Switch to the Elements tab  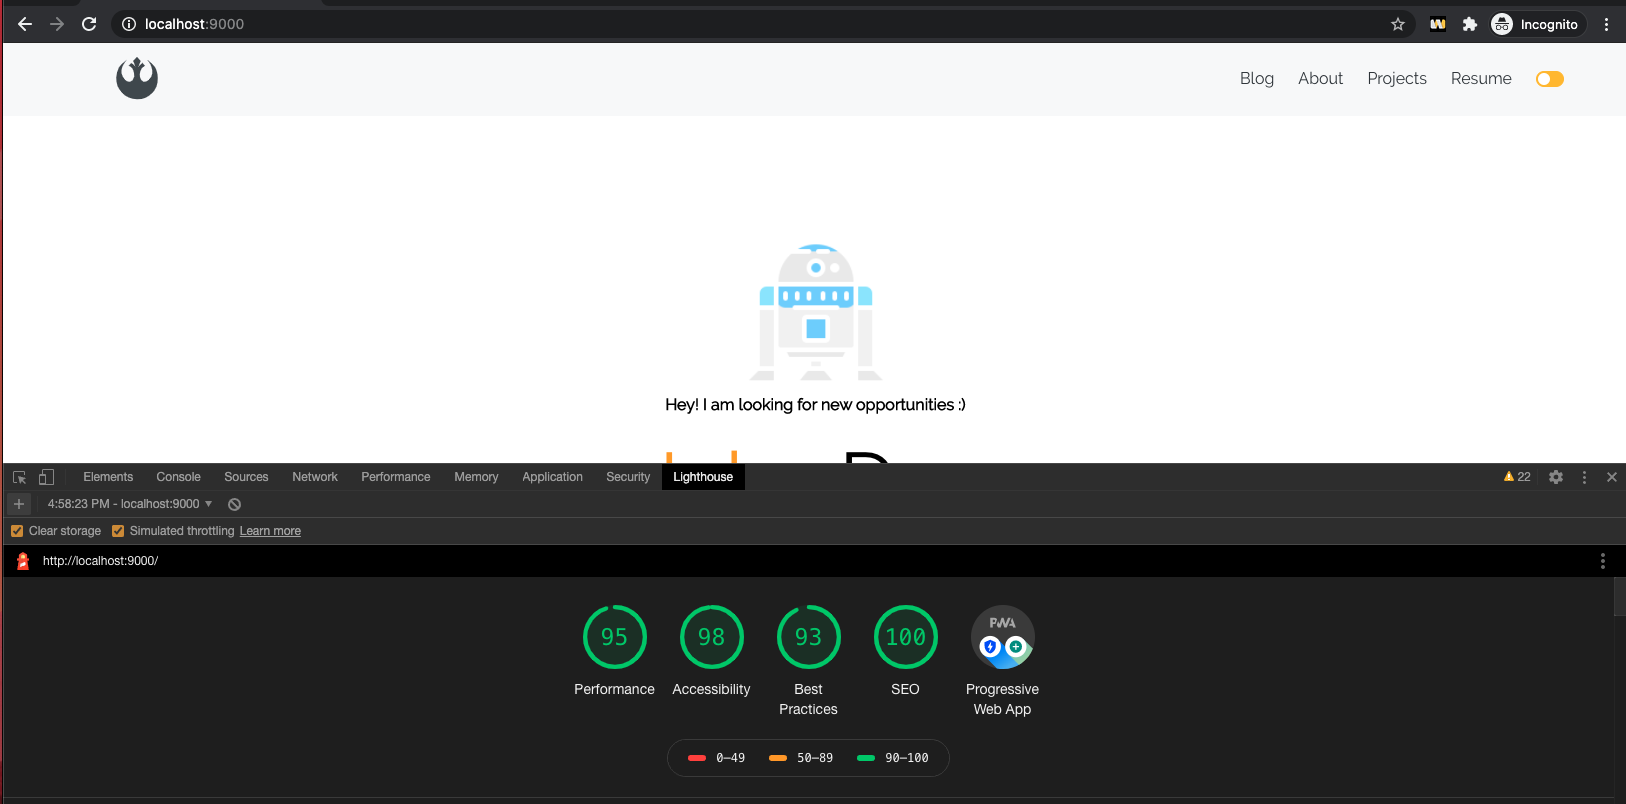(108, 477)
